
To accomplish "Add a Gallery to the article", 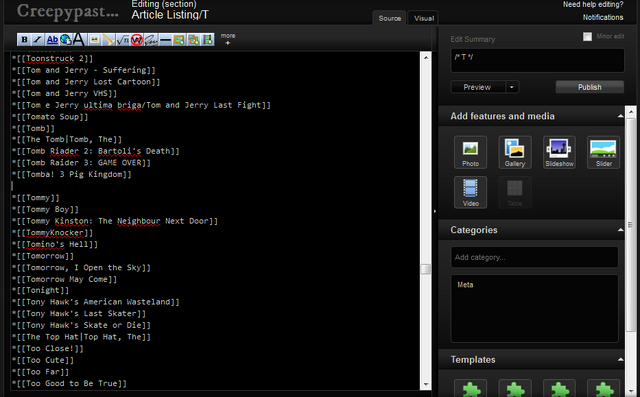I will click(x=515, y=152).
